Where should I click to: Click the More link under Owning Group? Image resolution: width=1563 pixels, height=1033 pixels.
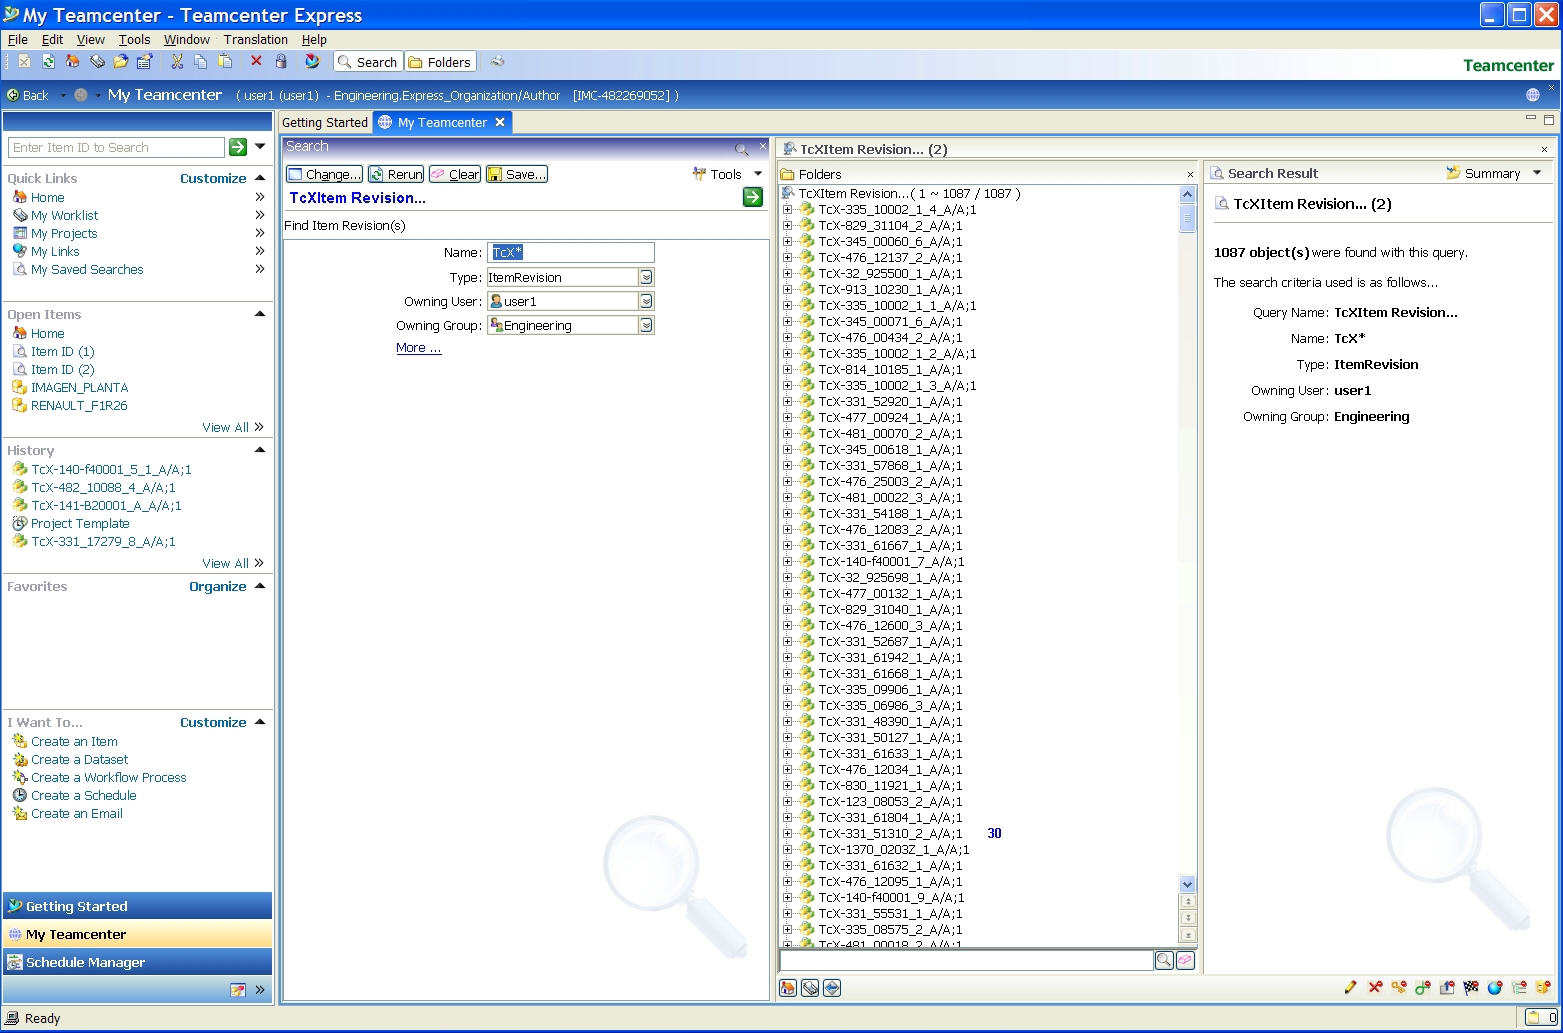click(x=417, y=347)
